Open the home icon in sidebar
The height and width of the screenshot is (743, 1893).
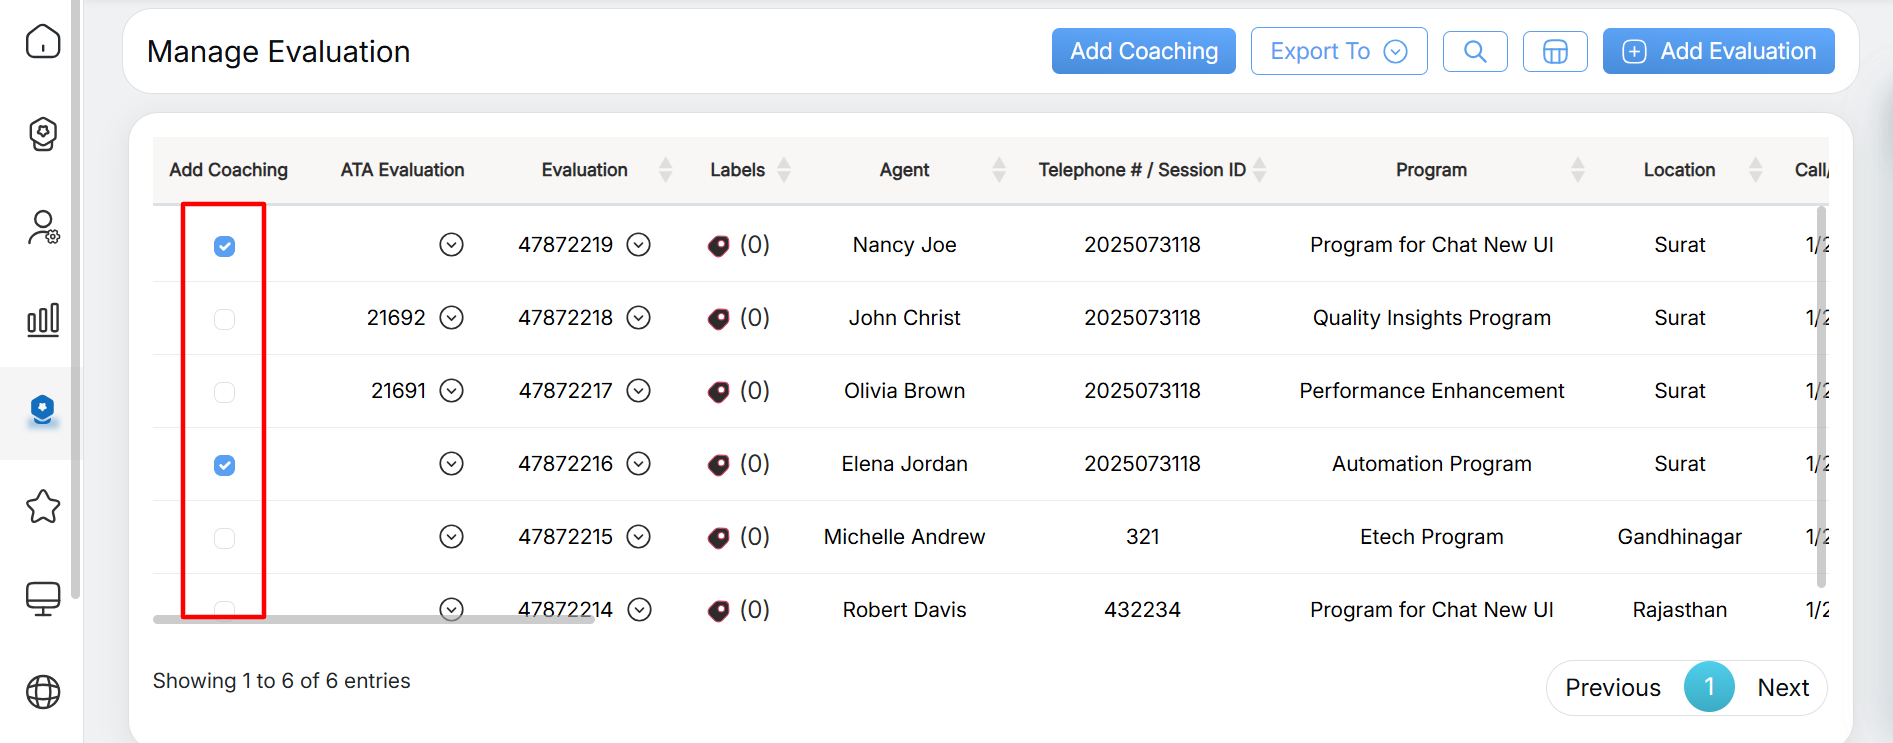click(x=43, y=42)
